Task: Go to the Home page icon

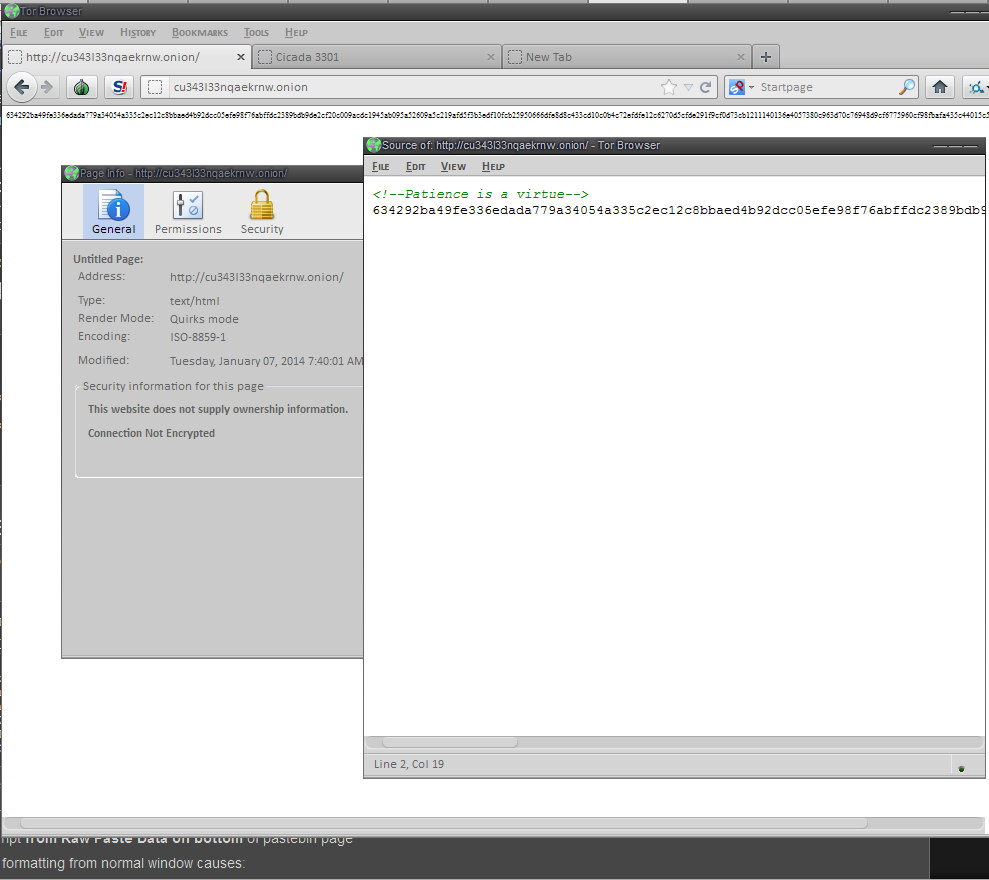Action: tap(940, 87)
